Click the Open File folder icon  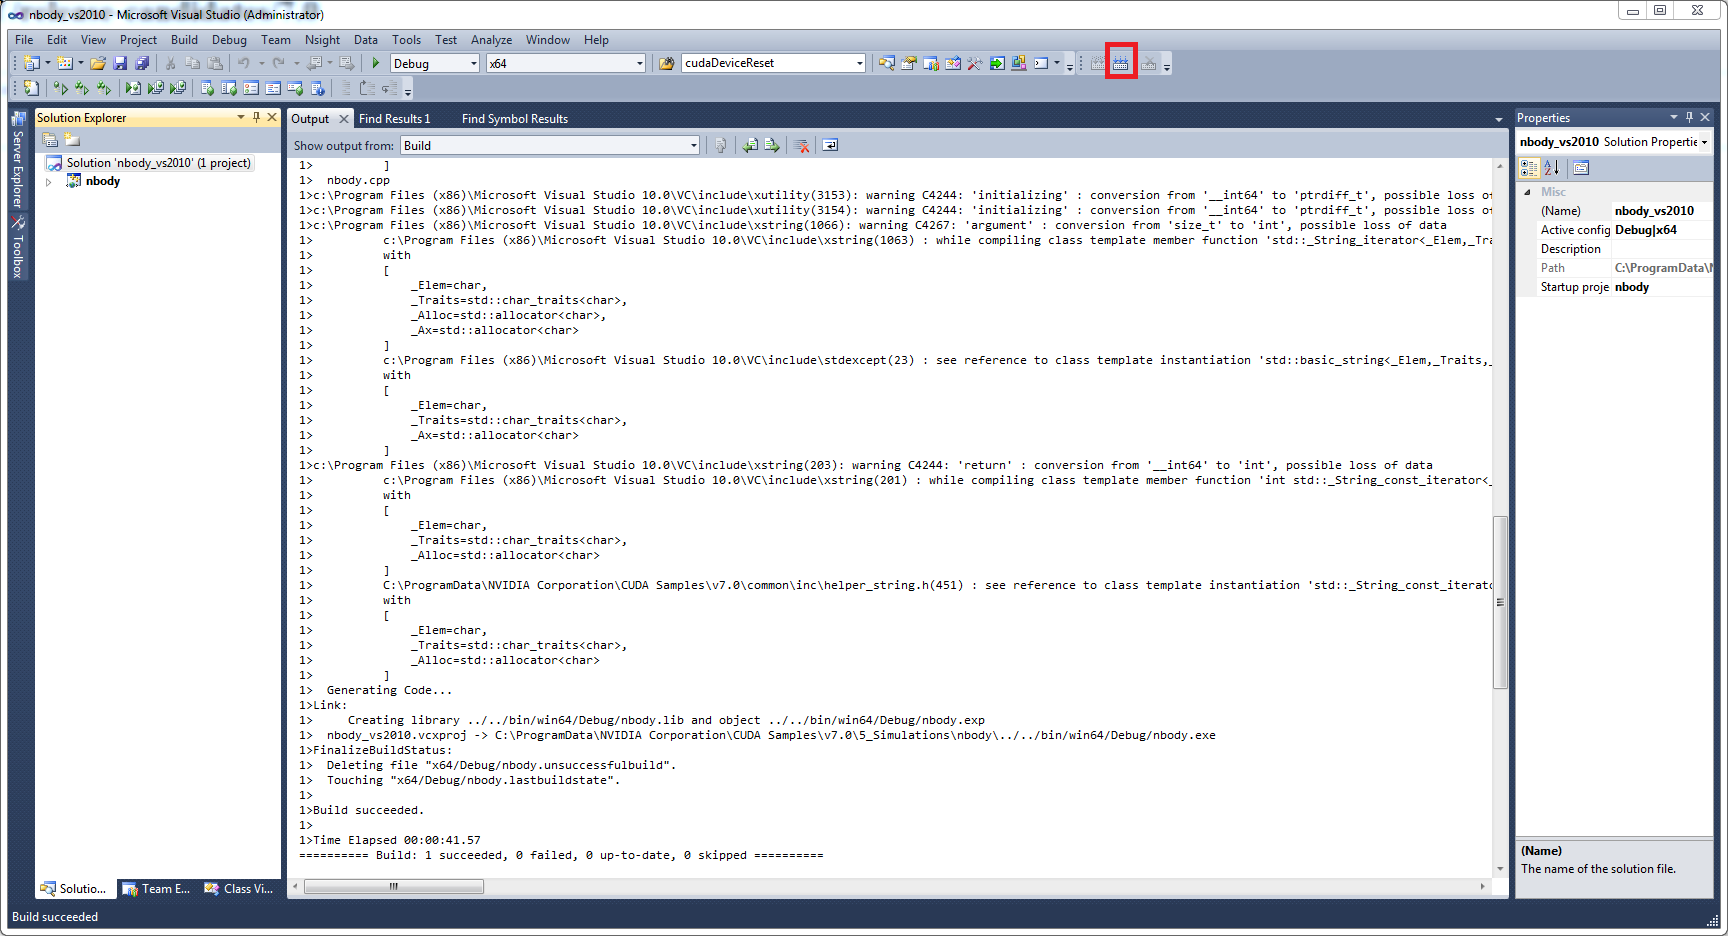(x=98, y=63)
